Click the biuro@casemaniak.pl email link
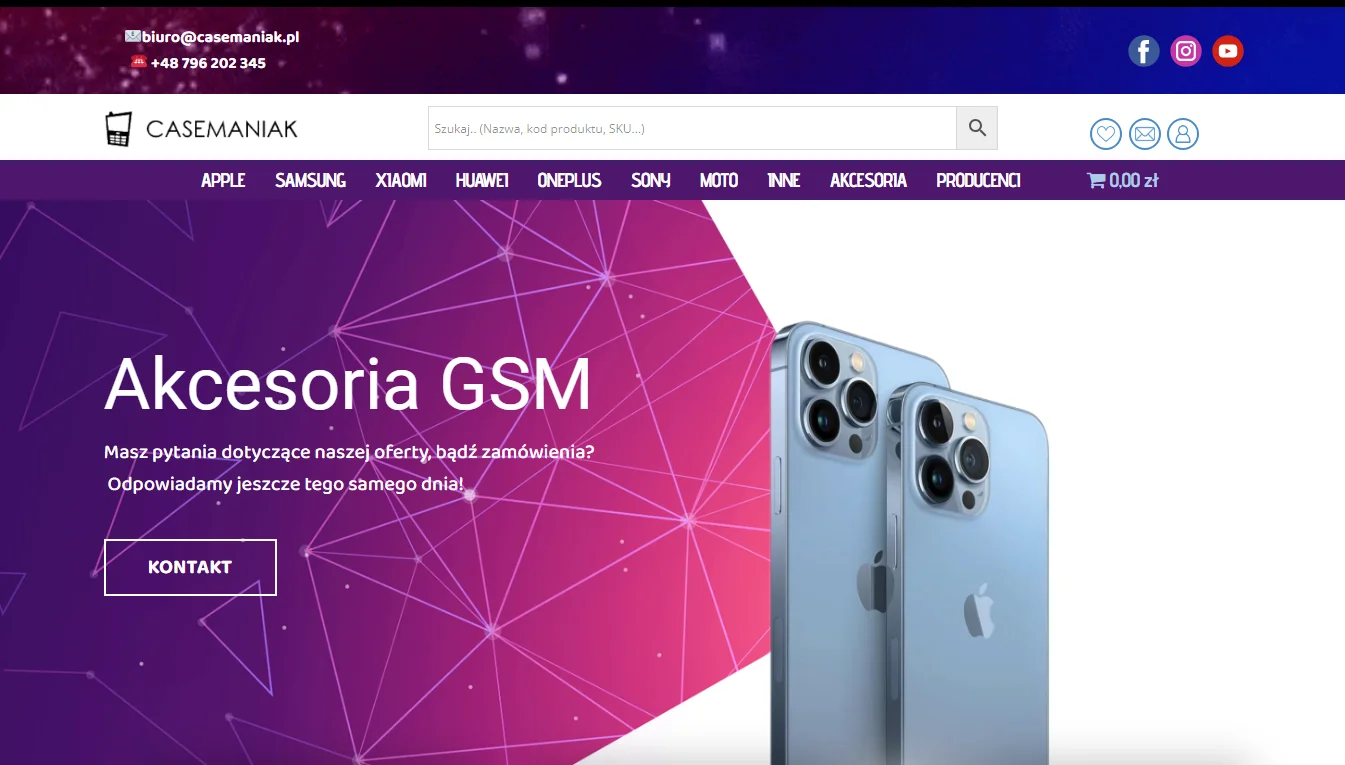Image resolution: width=1345 pixels, height=765 pixels. [220, 37]
